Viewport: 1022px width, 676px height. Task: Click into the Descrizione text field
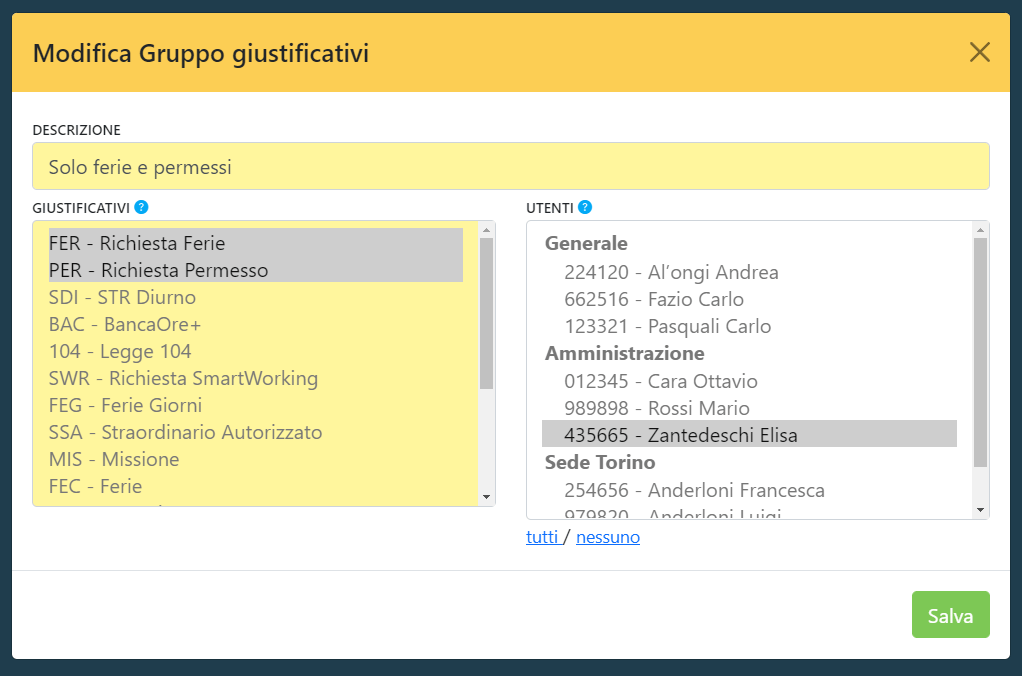point(510,167)
